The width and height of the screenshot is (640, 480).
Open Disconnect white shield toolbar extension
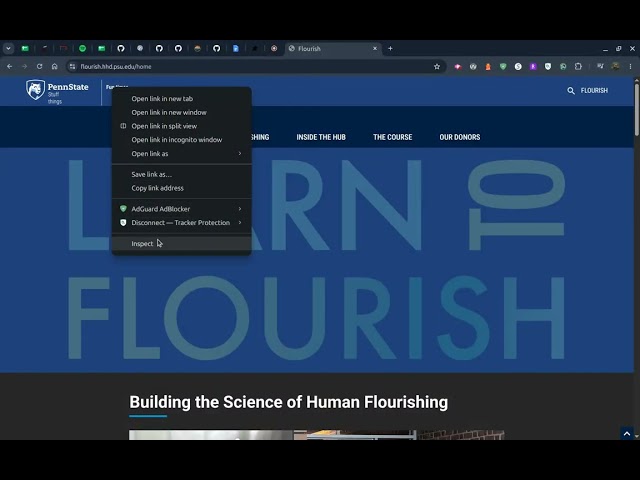[x=548, y=67]
